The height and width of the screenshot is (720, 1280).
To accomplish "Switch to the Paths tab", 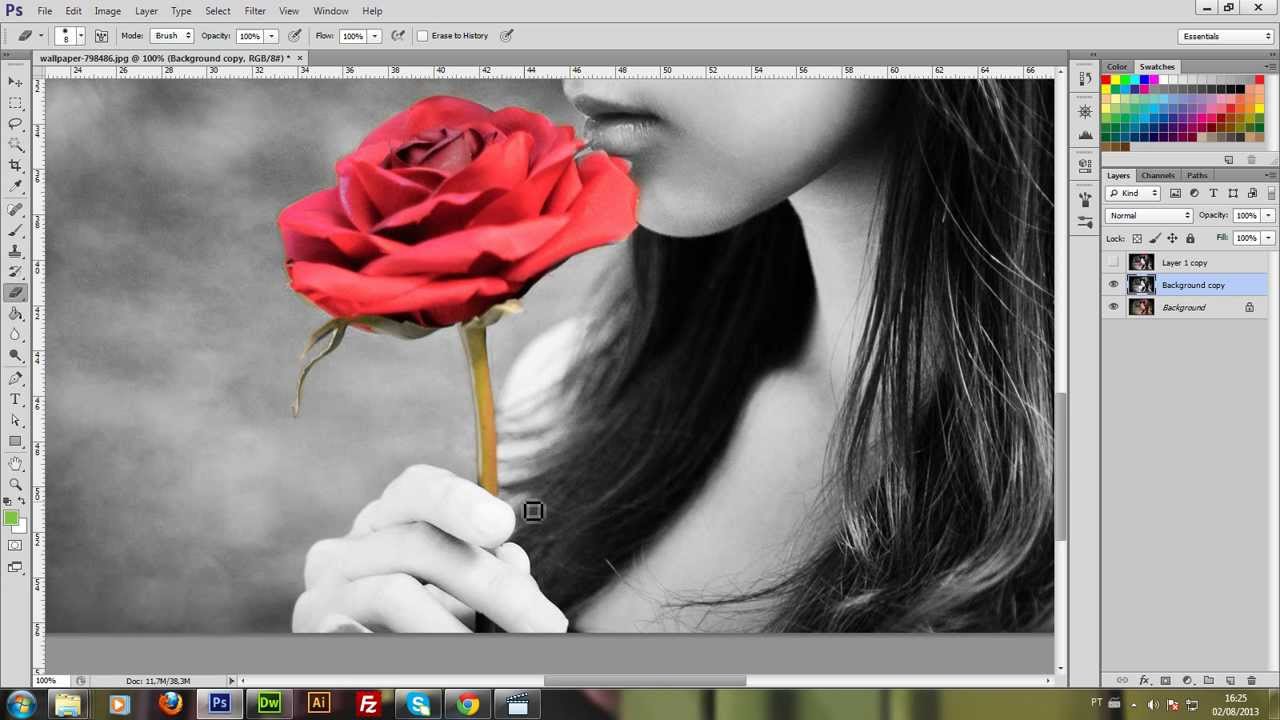I will [1197, 175].
